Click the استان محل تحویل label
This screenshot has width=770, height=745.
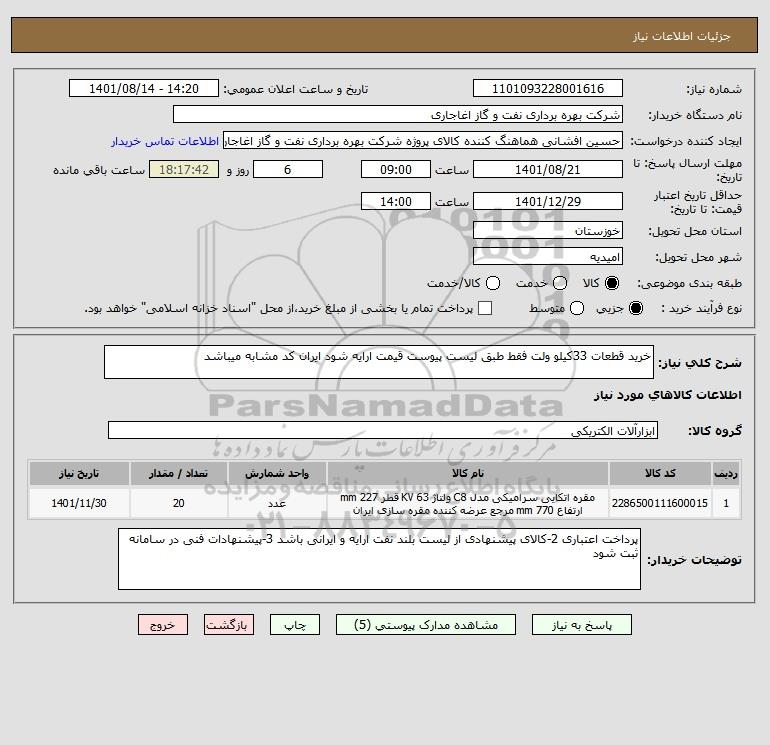tap(695, 231)
